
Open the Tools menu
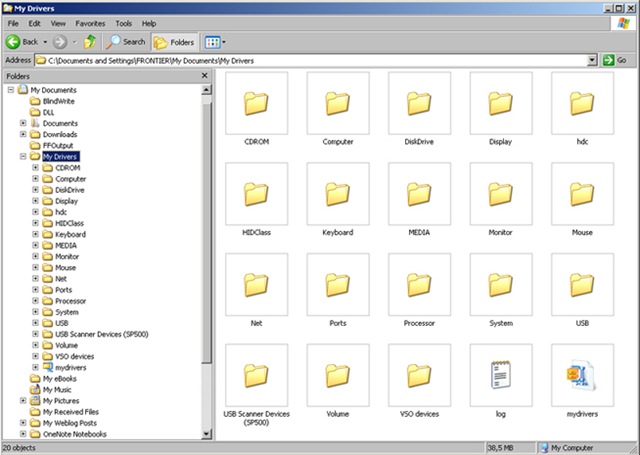(123, 24)
